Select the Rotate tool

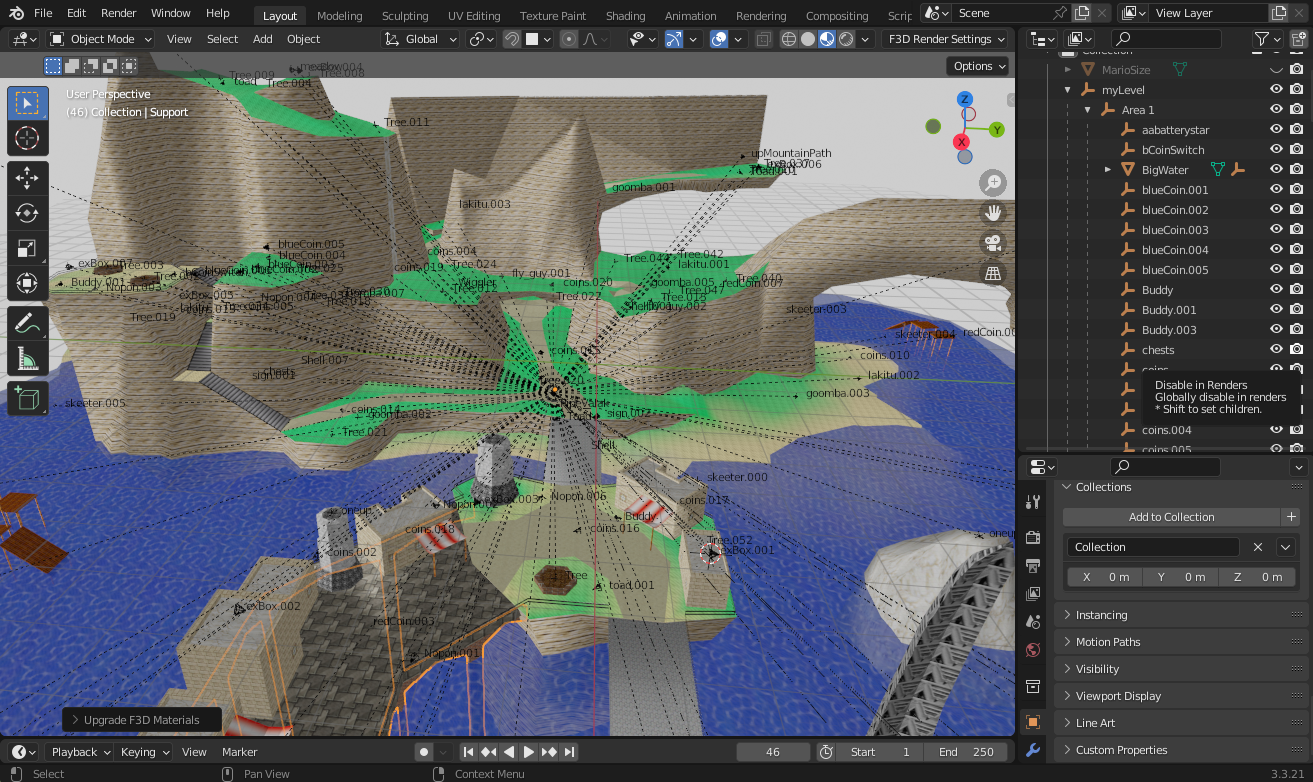27,213
